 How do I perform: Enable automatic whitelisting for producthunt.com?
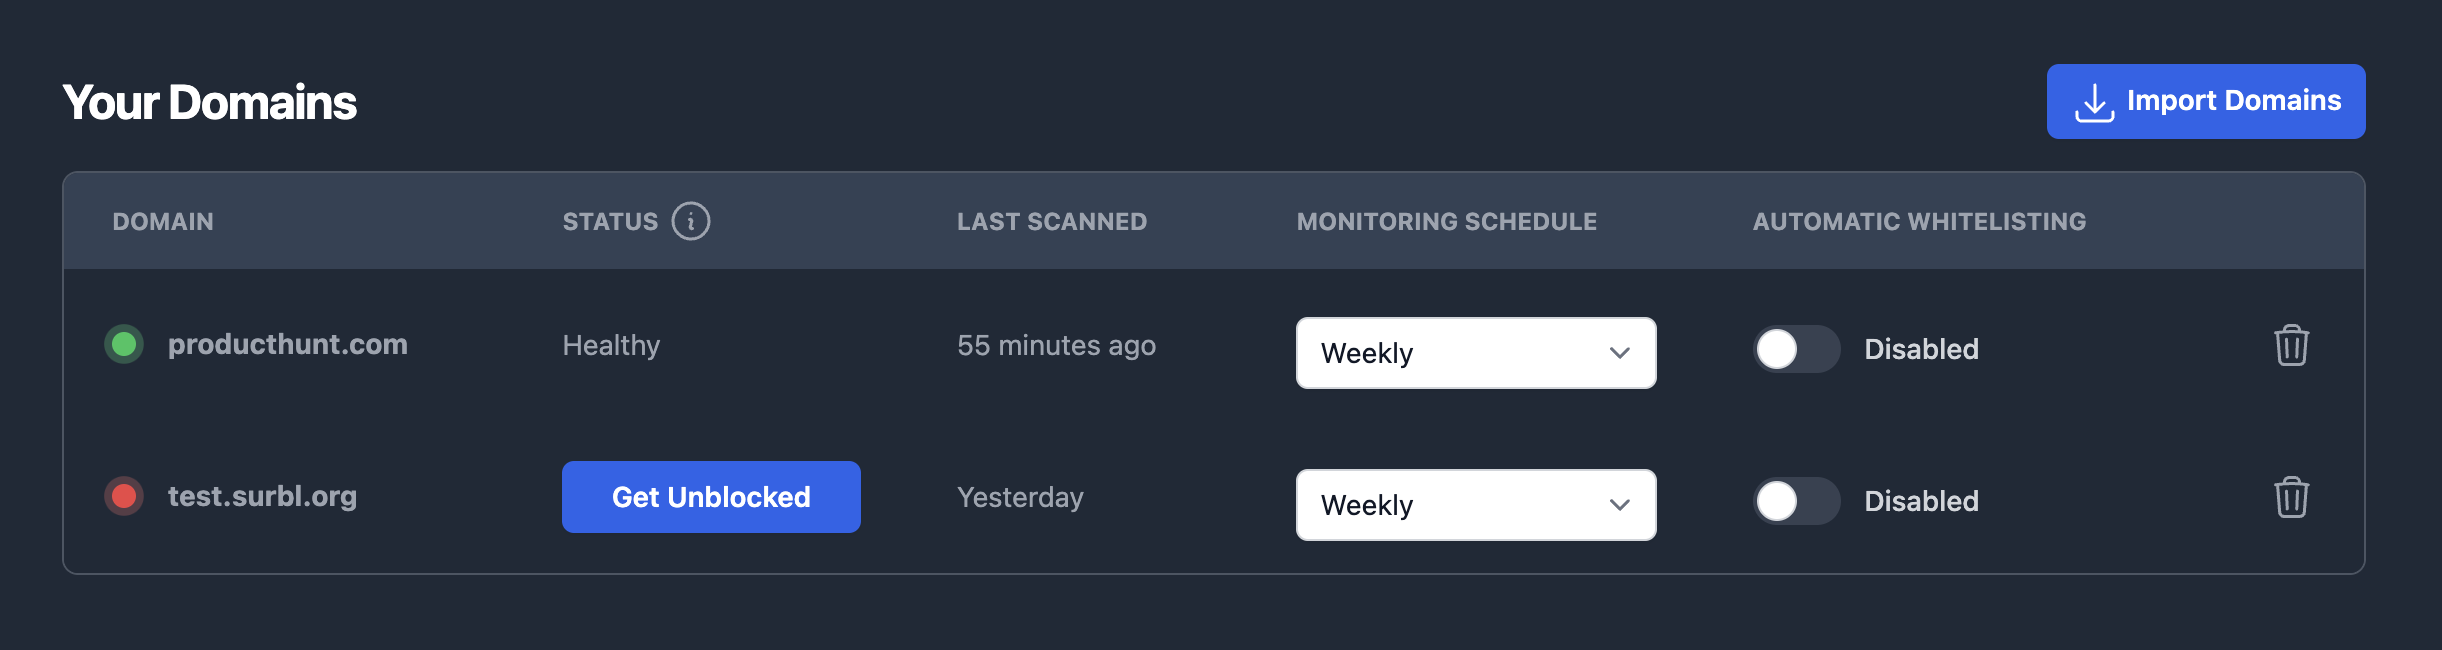click(1797, 349)
